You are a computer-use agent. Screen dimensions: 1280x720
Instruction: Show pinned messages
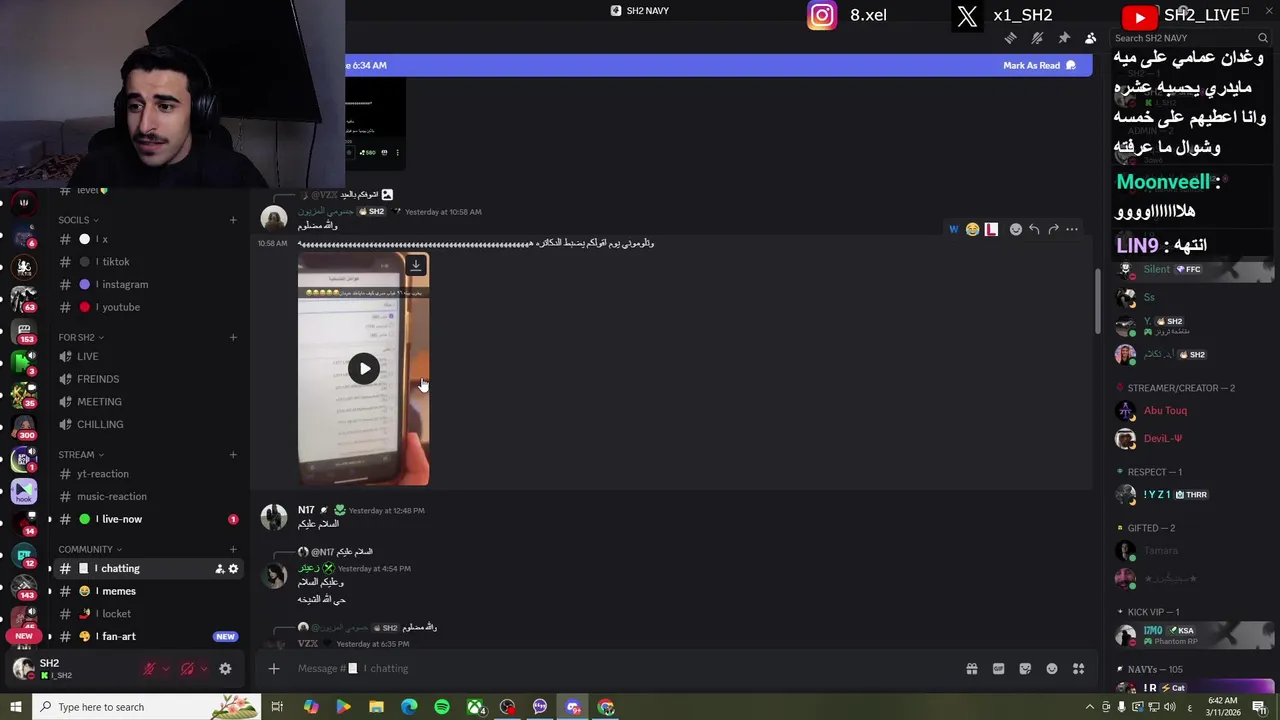[1064, 38]
